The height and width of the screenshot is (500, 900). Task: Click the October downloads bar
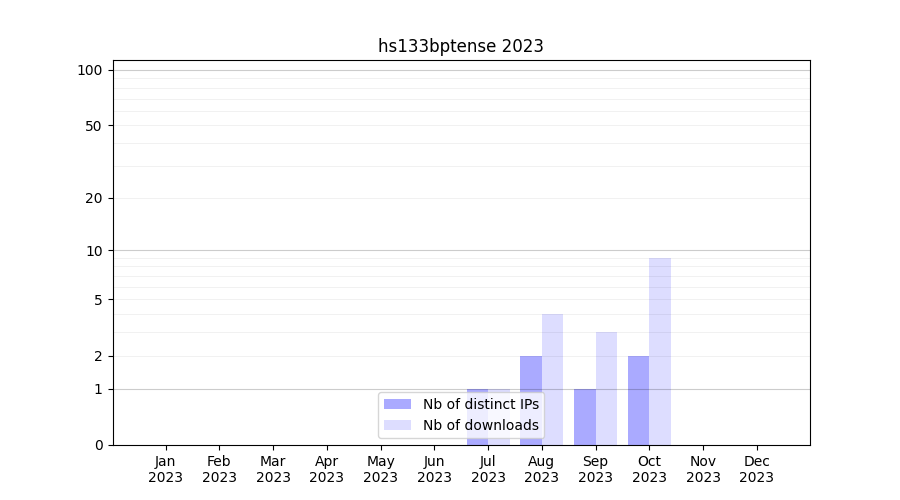660,351
